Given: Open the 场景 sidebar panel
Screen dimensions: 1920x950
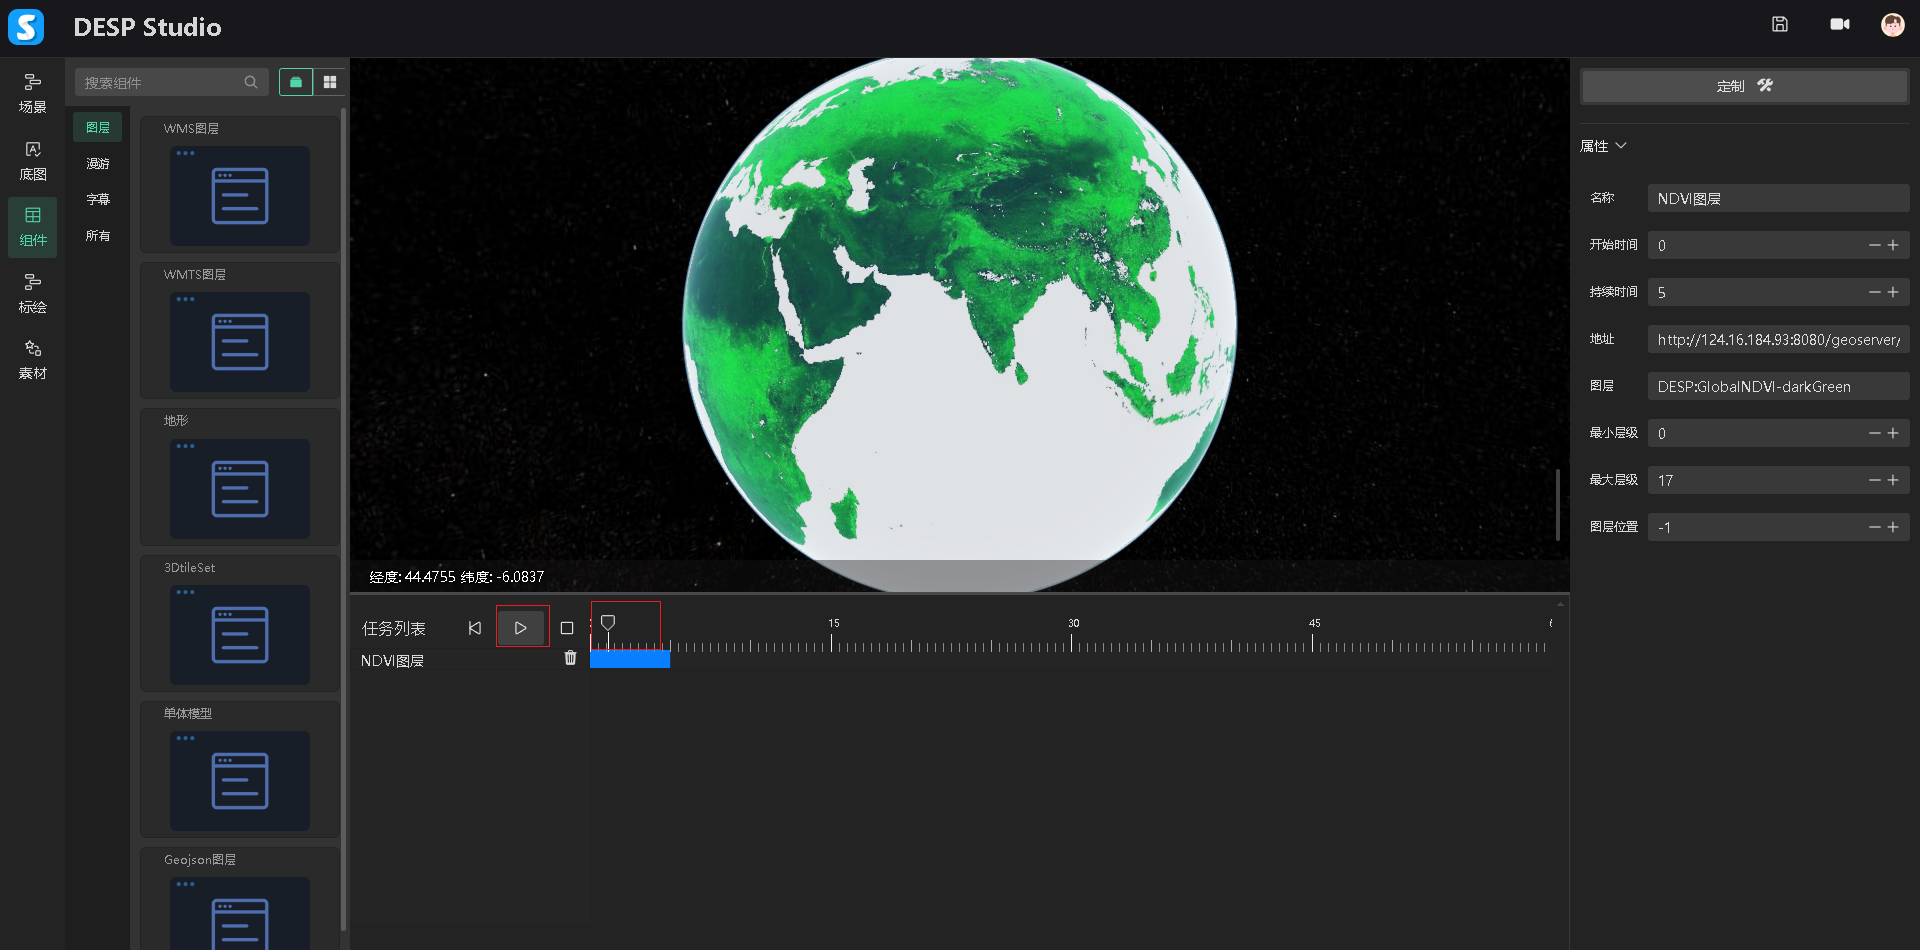Looking at the screenshot, I should click(33, 93).
